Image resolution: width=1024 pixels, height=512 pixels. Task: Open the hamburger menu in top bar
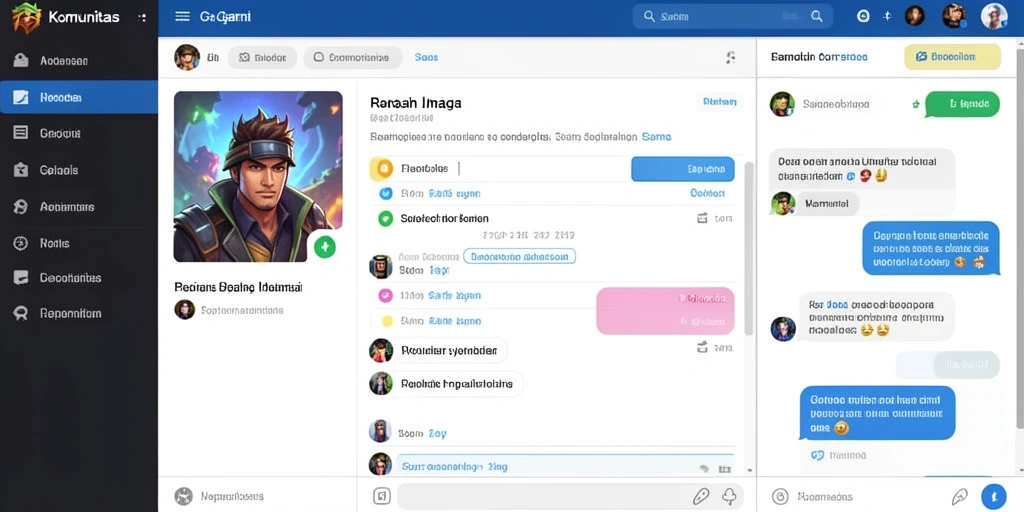[182, 16]
